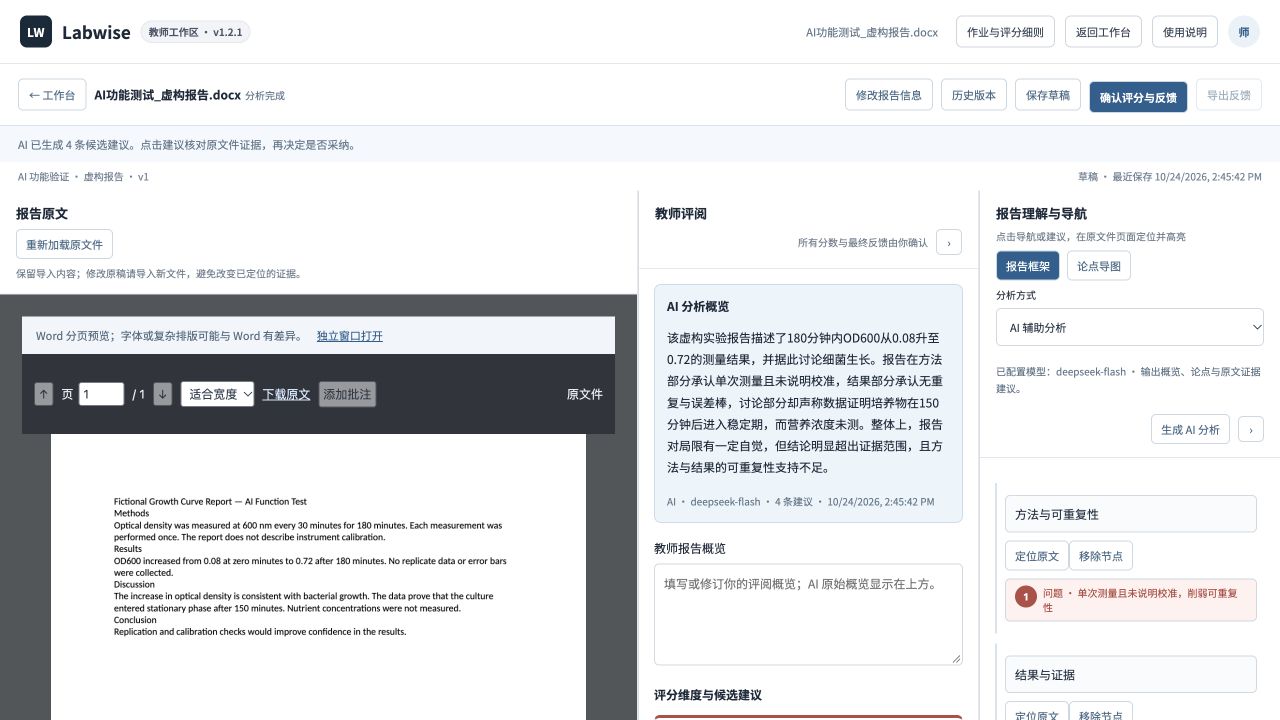Open the 独立窗口打开 link

pyautogui.click(x=350, y=336)
